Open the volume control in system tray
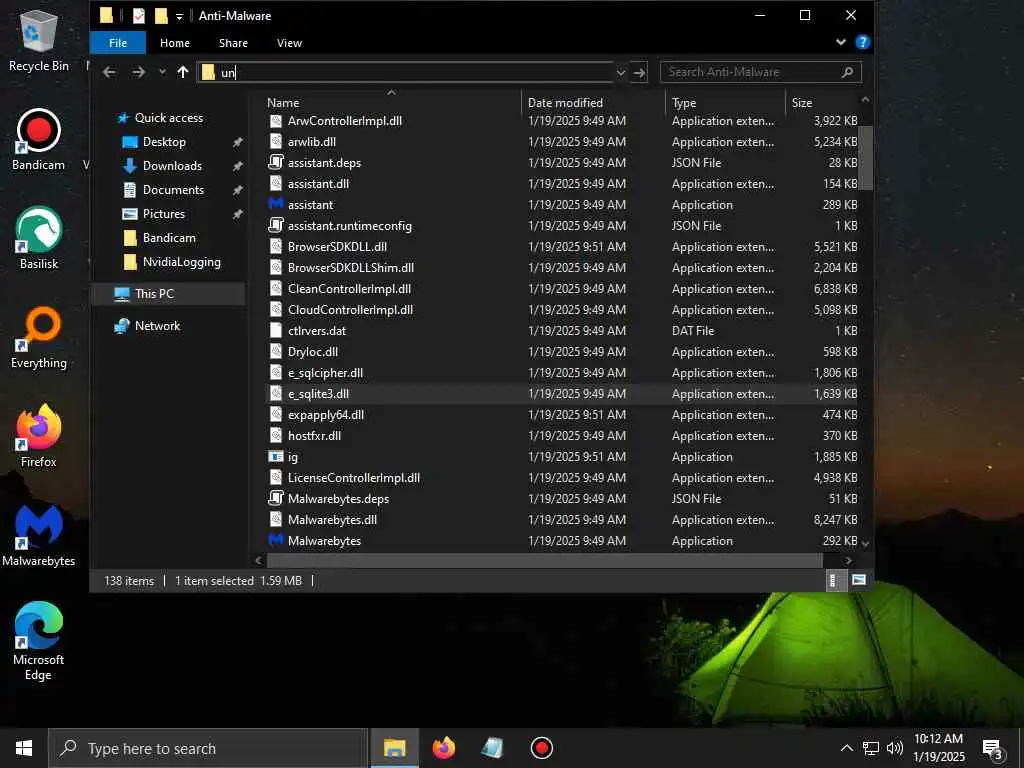Viewport: 1024px width, 768px height. click(895, 748)
